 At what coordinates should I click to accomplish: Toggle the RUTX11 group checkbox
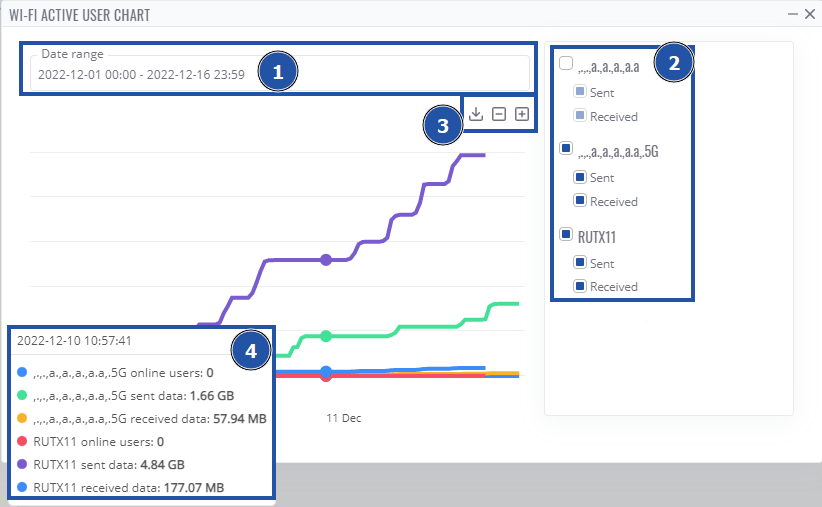tap(566, 236)
